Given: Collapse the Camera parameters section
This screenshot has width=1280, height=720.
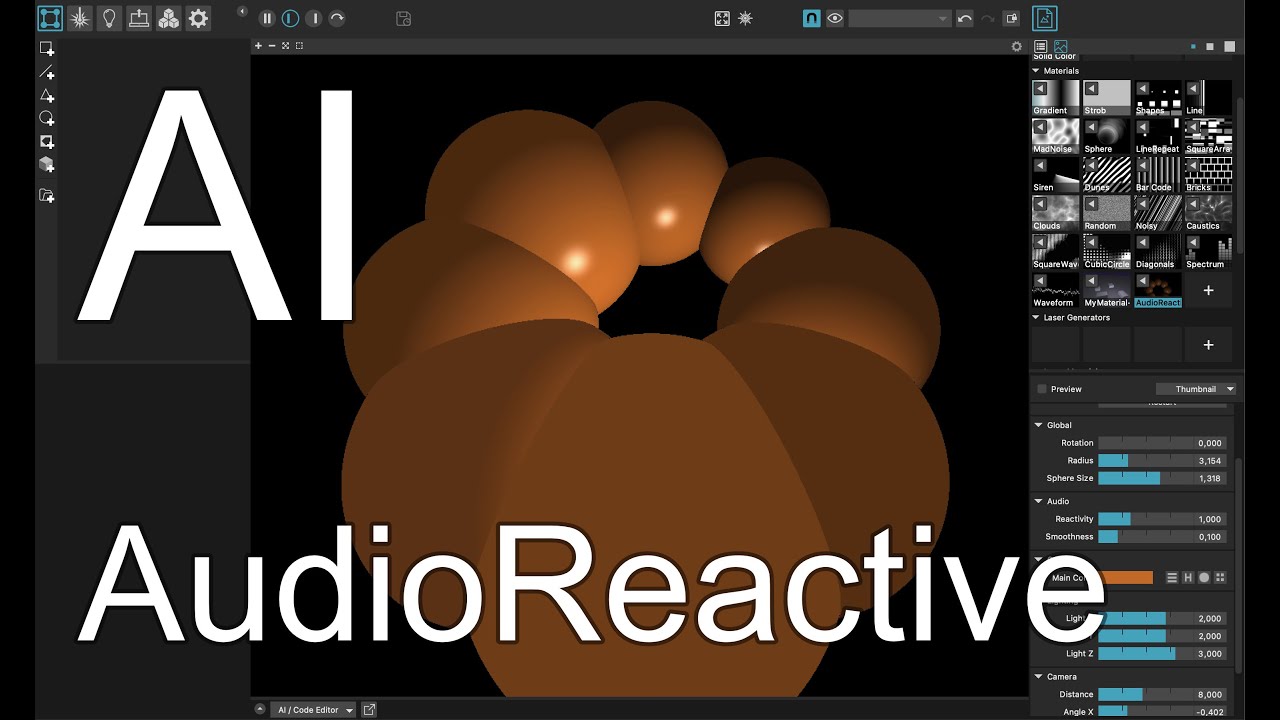Looking at the screenshot, I should point(1039,677).
